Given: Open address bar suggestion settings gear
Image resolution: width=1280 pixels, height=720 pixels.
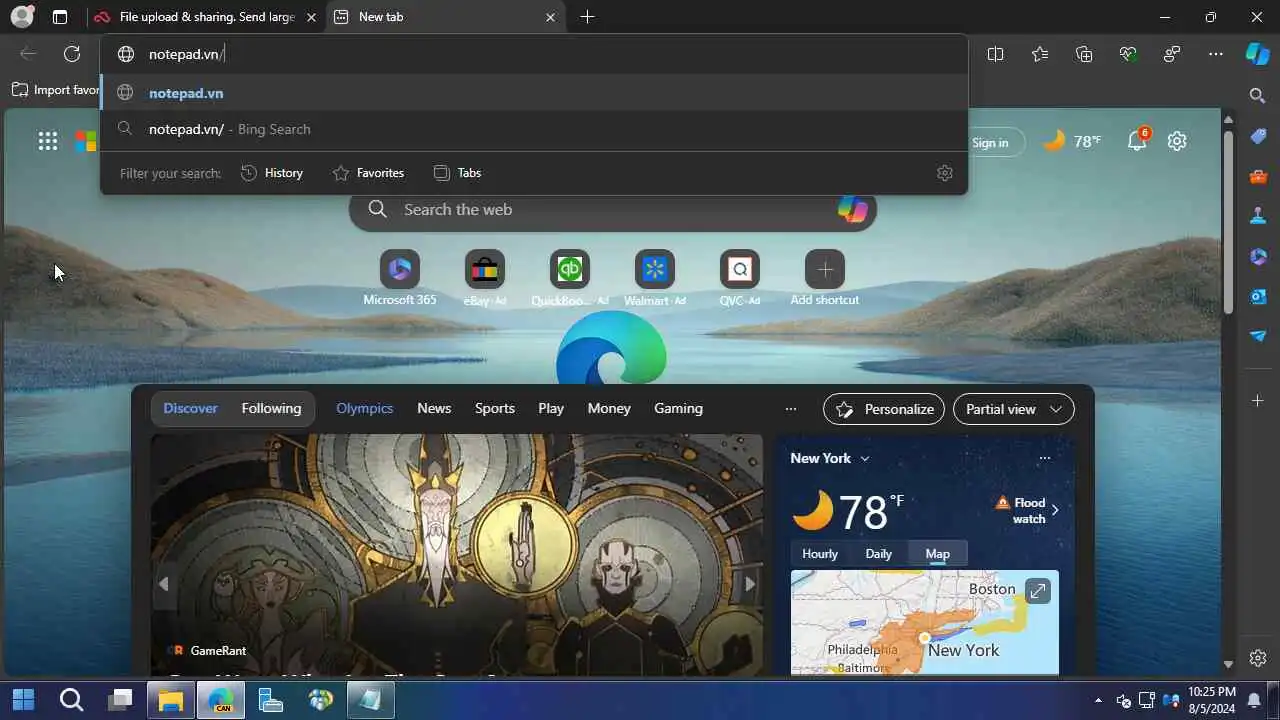Looking at the screenshot, I should pyautogui.click(x=945, y=173).
